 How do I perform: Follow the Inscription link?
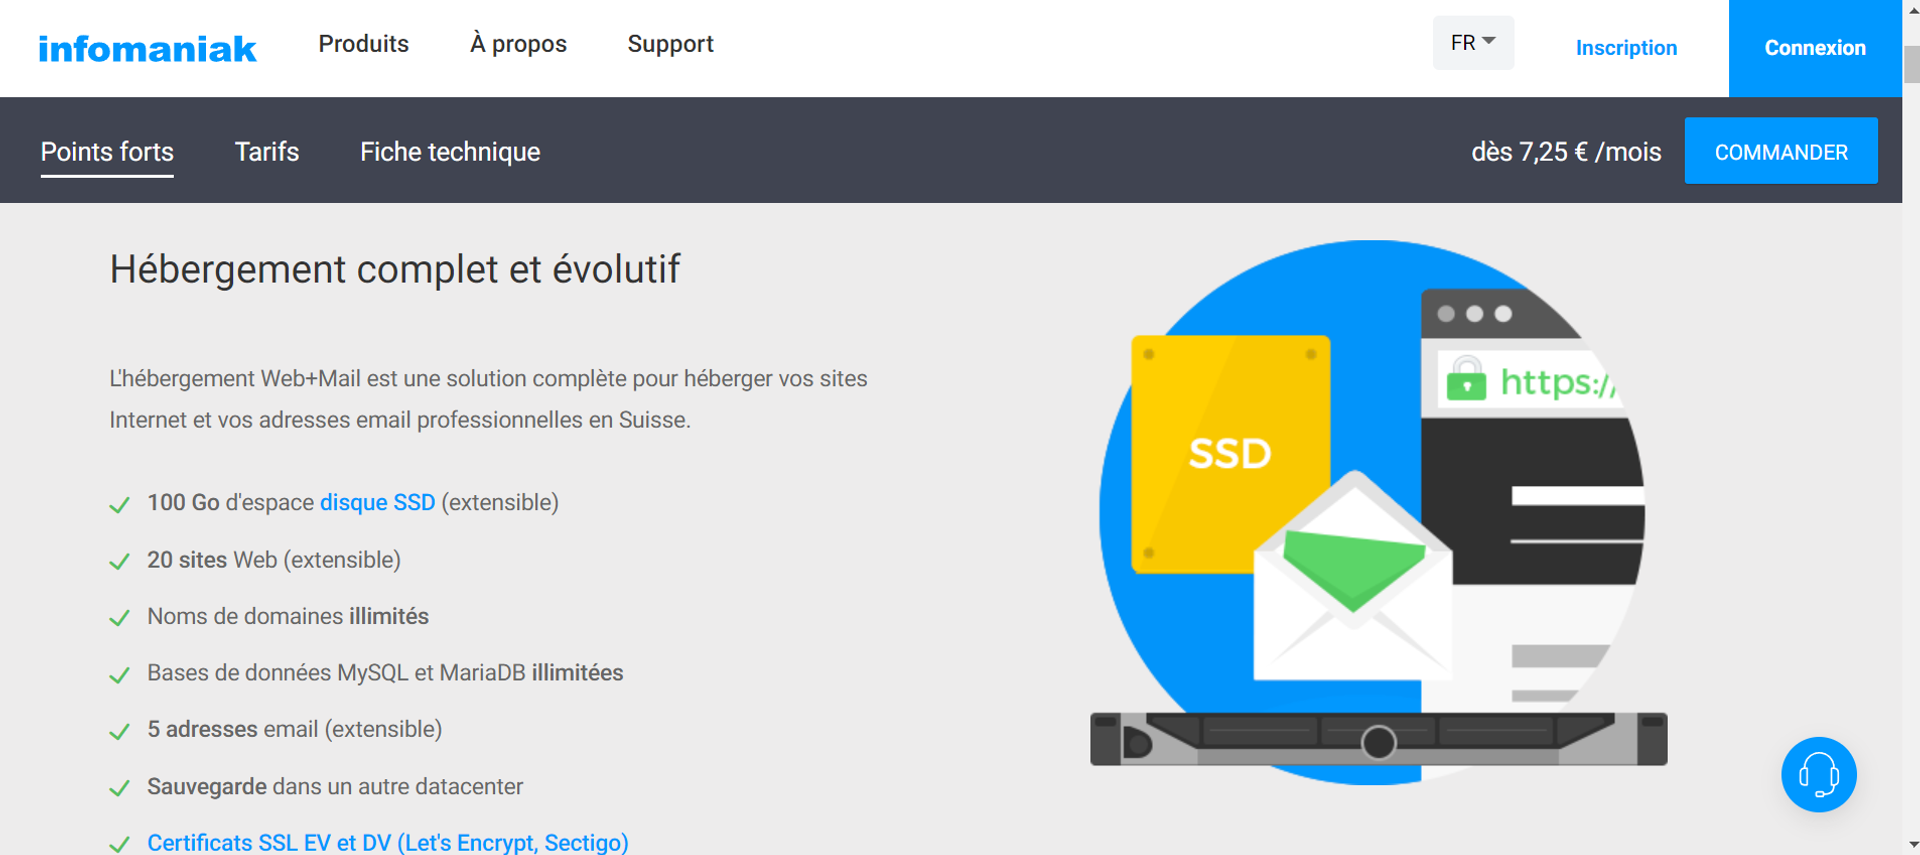click(1626, 48)
